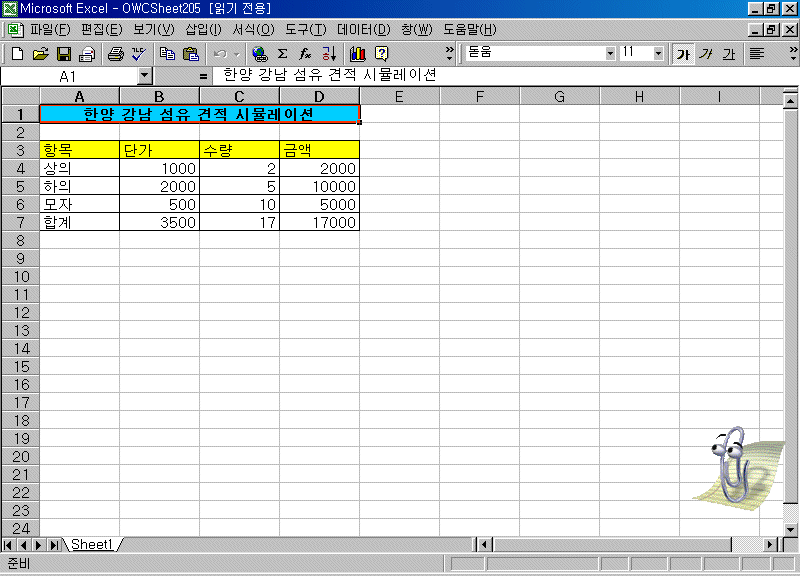Launch the Chart Wizard icon
The height and width of the screenshot is (576, 800).
point(357,53)
